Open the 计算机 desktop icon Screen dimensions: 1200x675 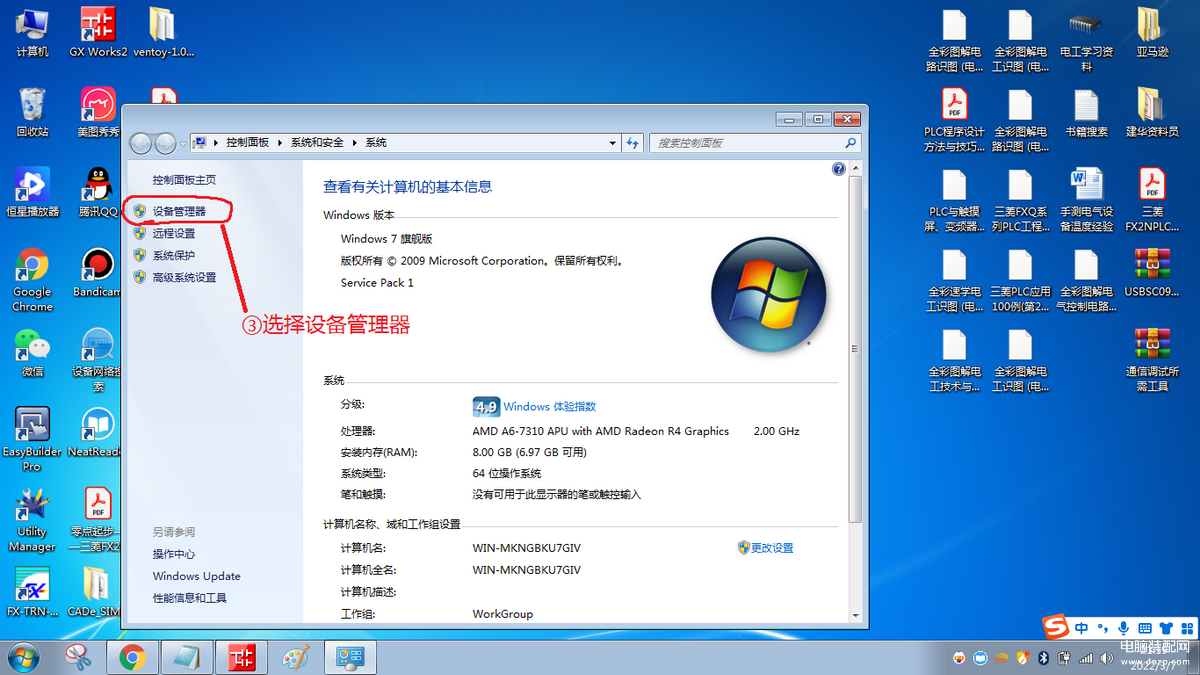coord(32,32)
